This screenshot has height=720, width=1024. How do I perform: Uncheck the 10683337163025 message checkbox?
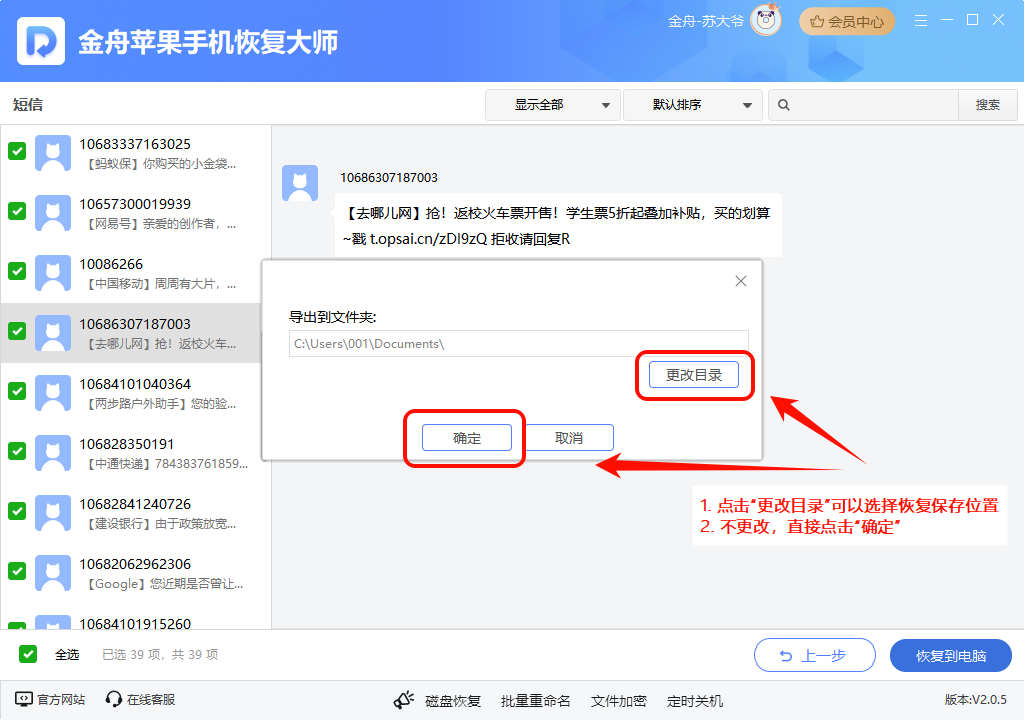17,151
